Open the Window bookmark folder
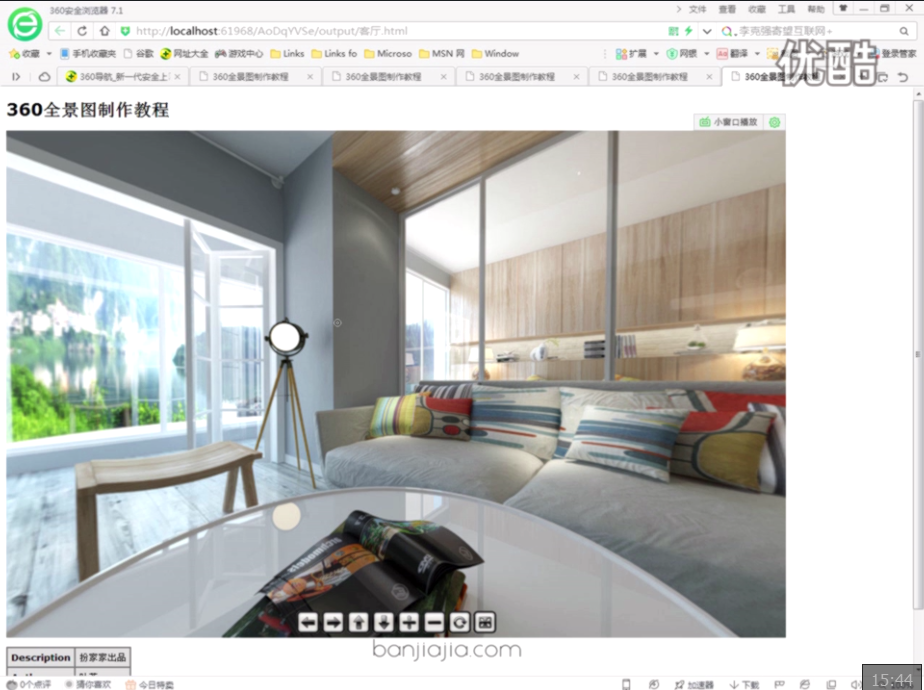 (x=495, y=54)
